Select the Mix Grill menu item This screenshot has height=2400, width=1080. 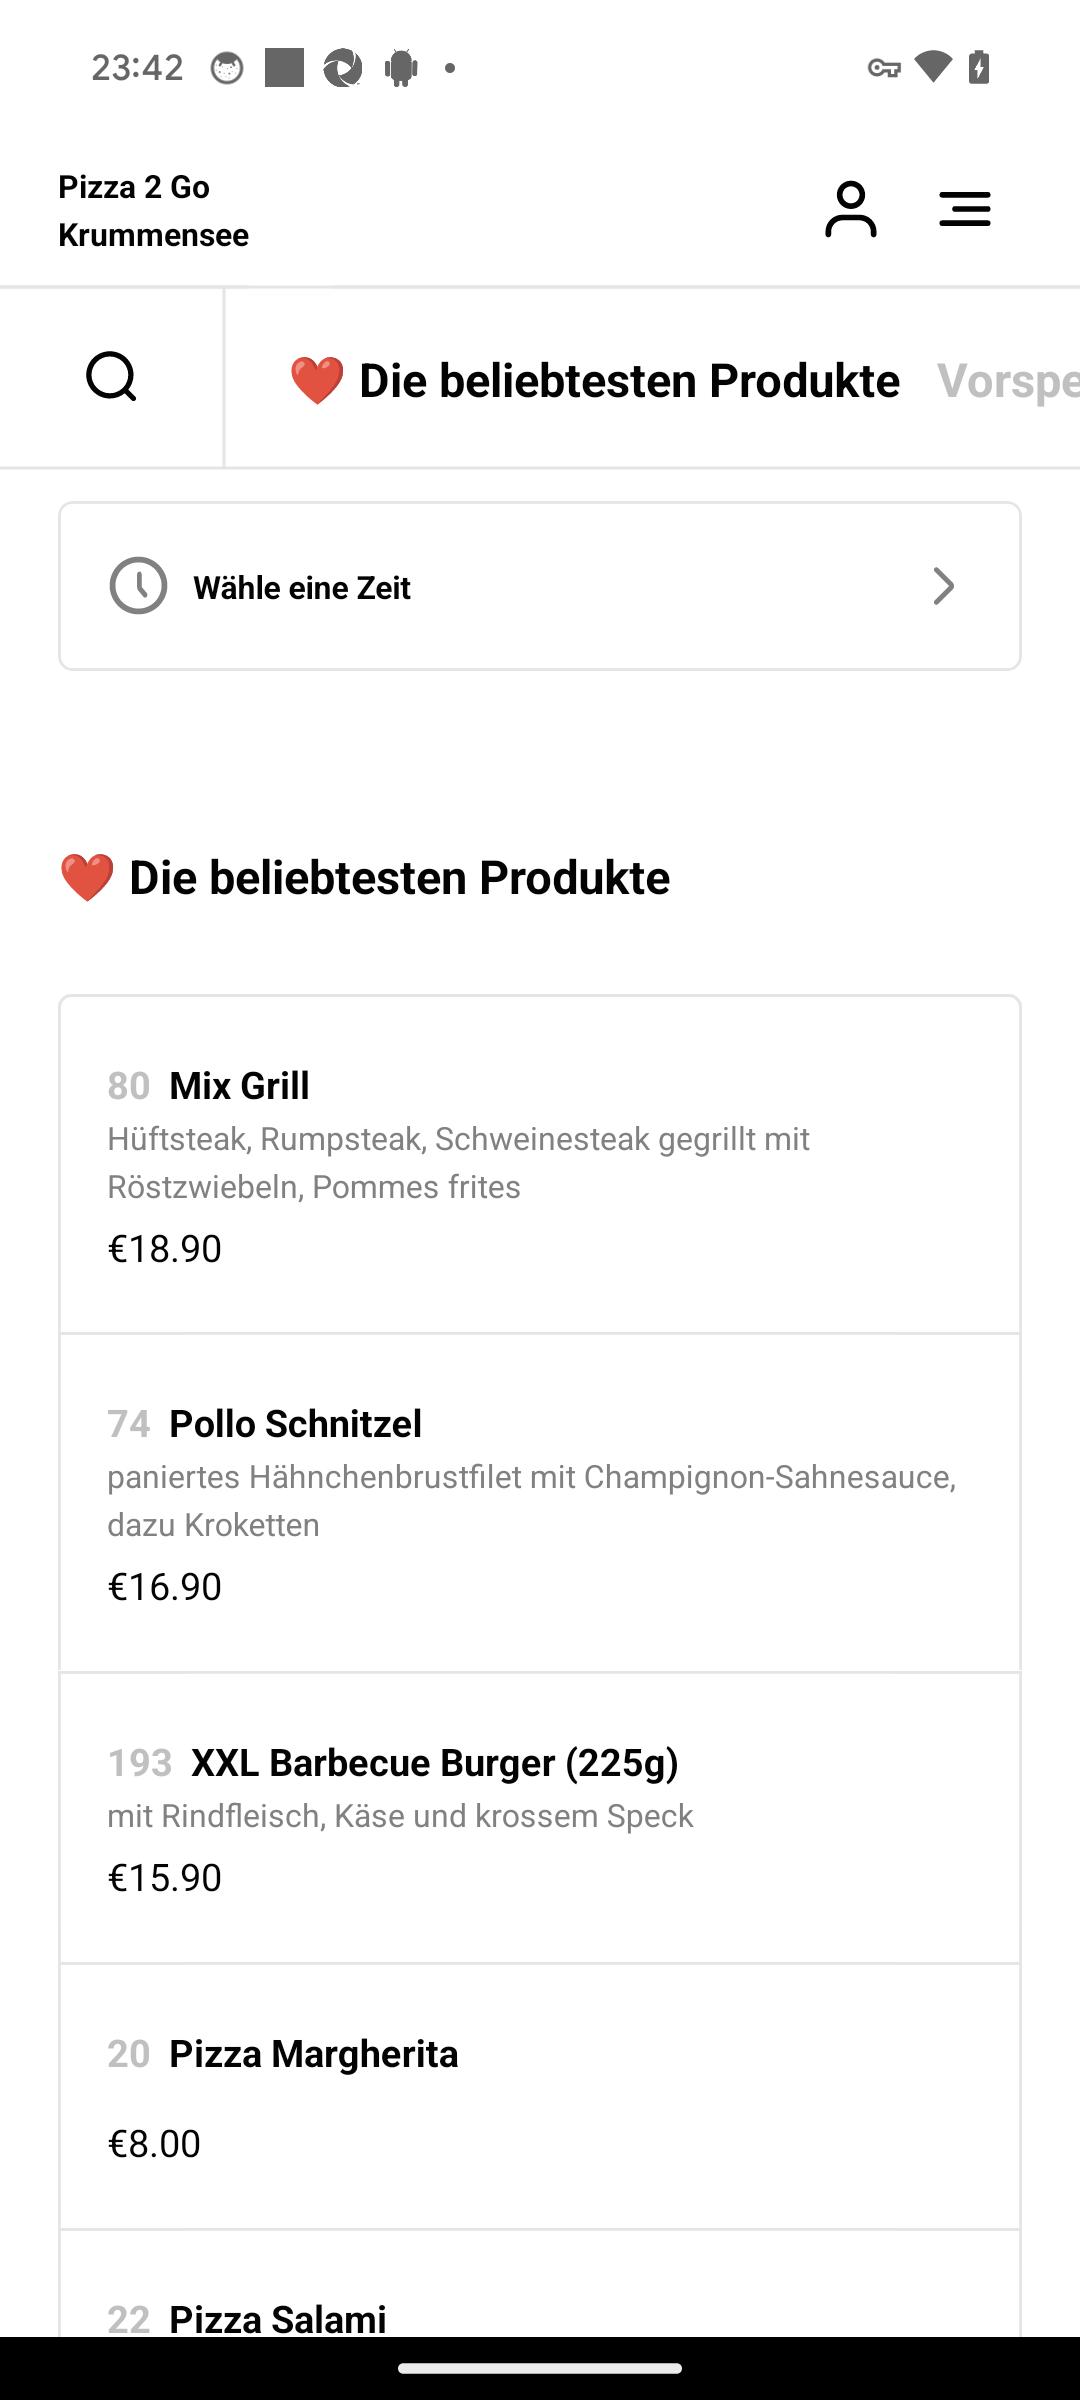click(540, 1165)
